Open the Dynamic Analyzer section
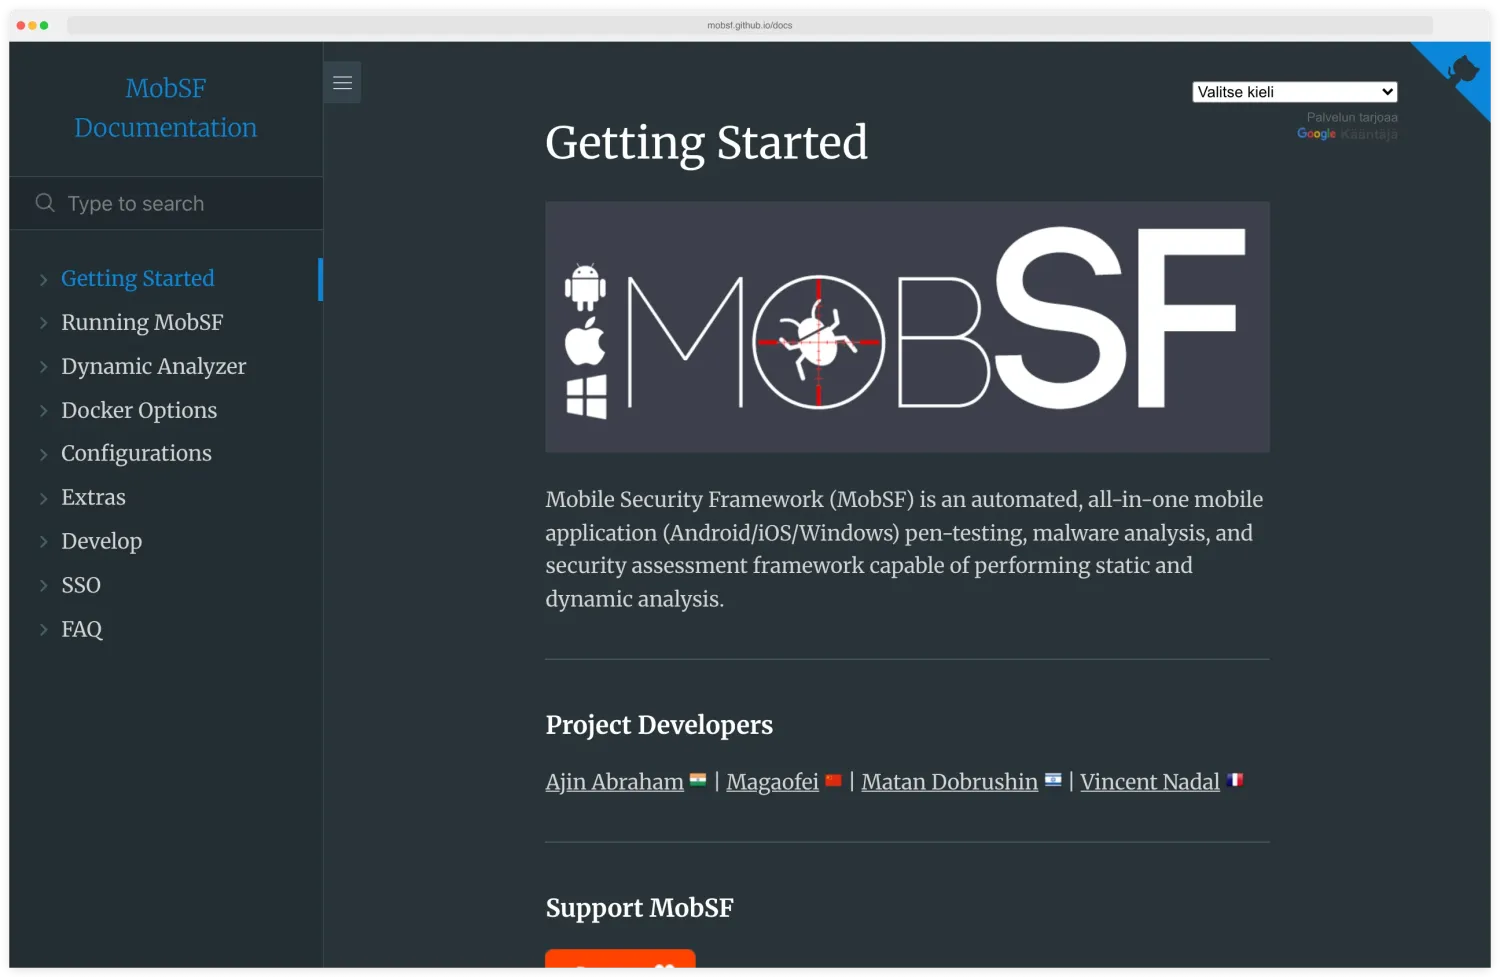Screen dimensions: 1500x977 (153, 366)
